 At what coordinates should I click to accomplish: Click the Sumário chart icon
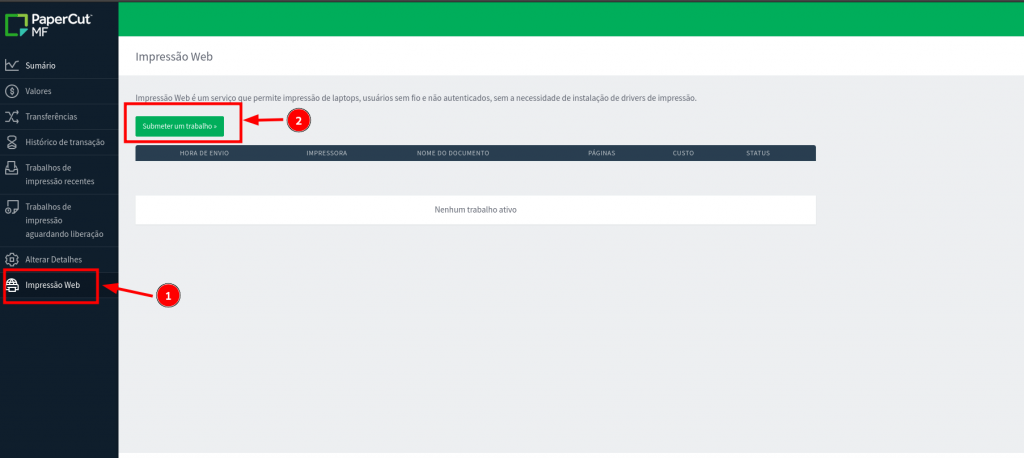click(12, 65)
